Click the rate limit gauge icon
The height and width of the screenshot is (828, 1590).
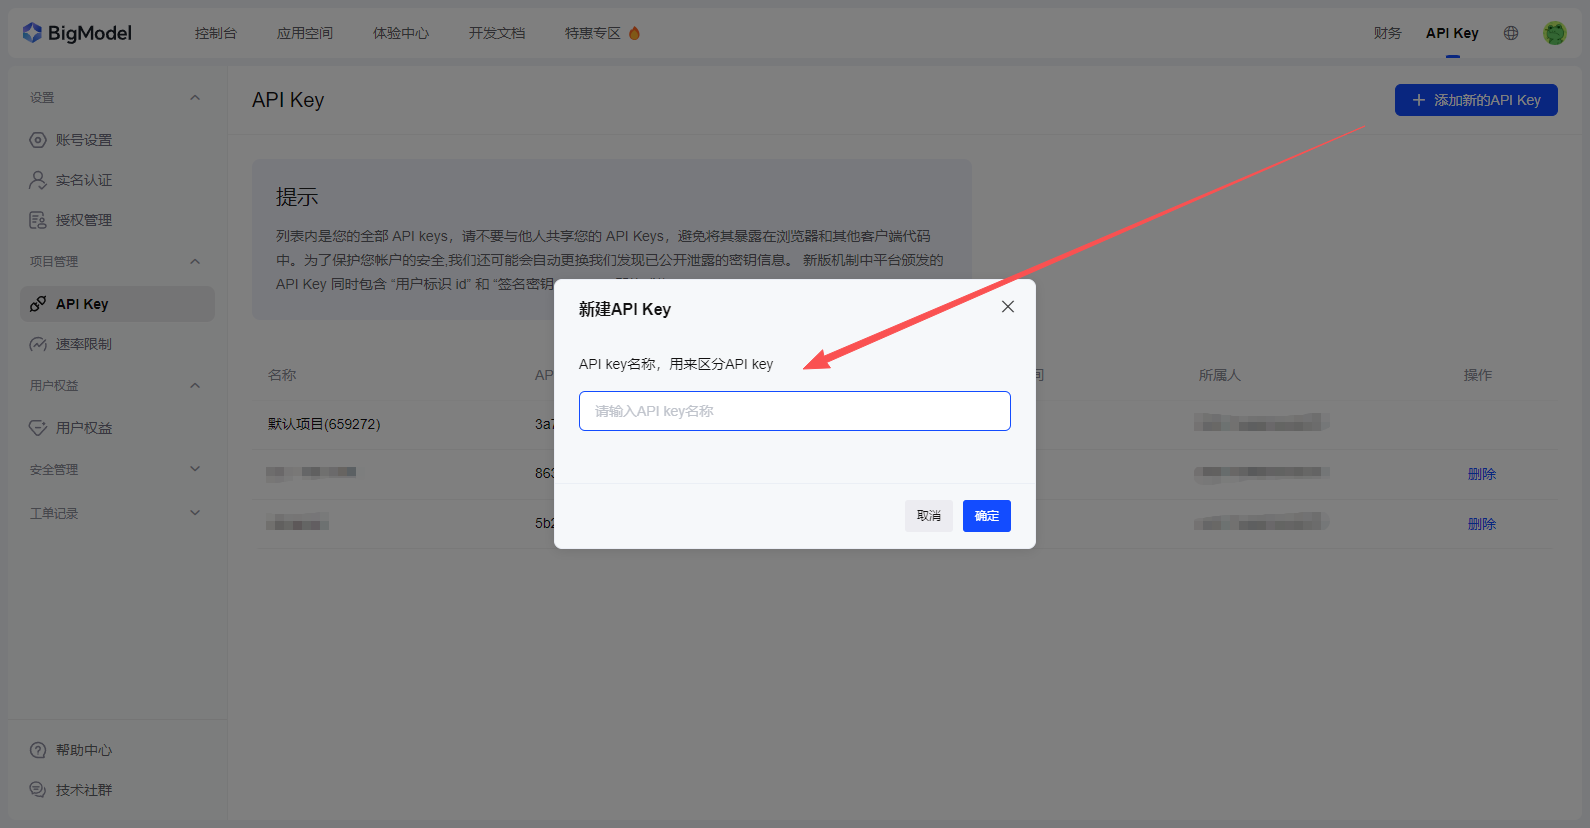pos(38,344)
